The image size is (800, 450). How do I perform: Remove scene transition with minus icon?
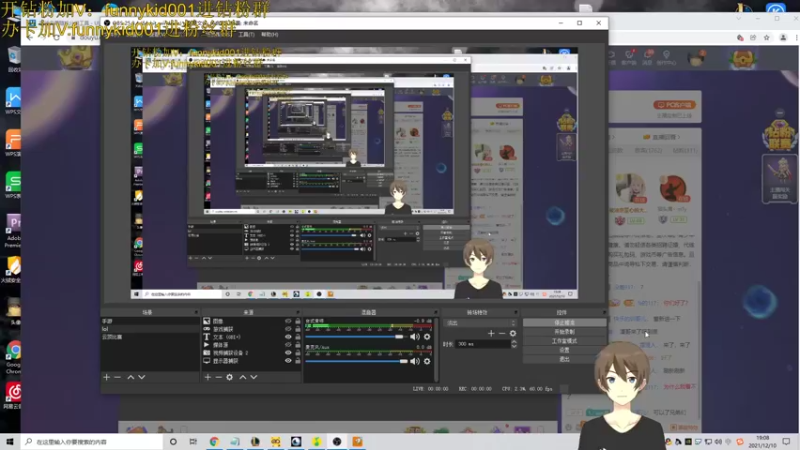[502, 333]
